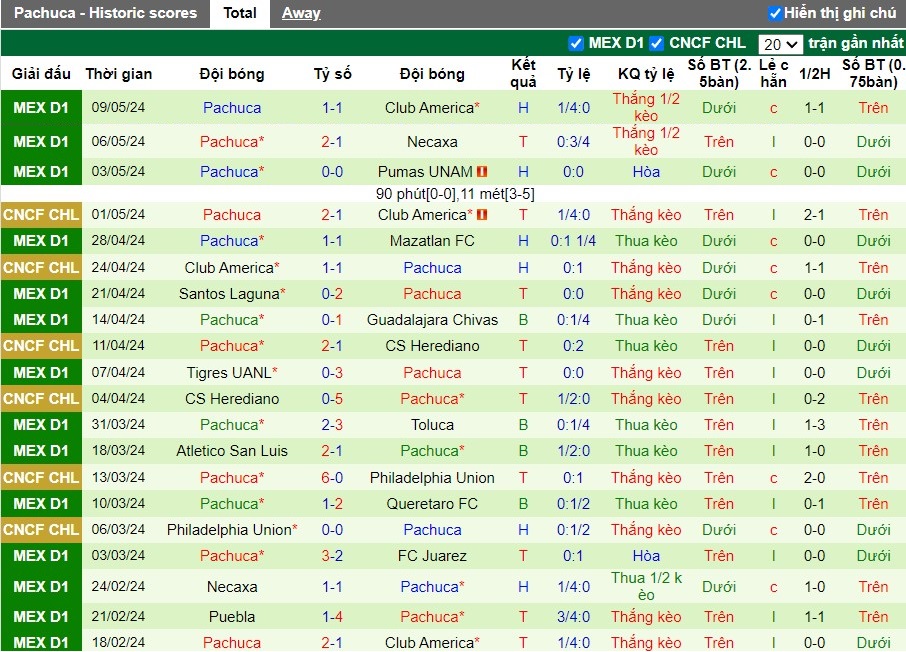906x652 pixels.
Task: Click Hòa result in Pumas UNAM row
Action: click(x=646, y=172)
